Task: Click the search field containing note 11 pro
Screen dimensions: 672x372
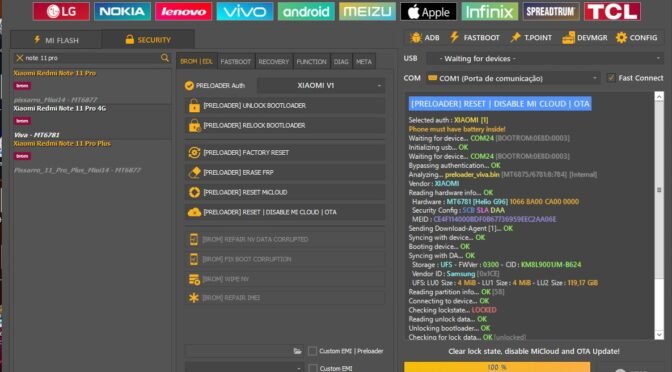Action: tap(92, 58)
